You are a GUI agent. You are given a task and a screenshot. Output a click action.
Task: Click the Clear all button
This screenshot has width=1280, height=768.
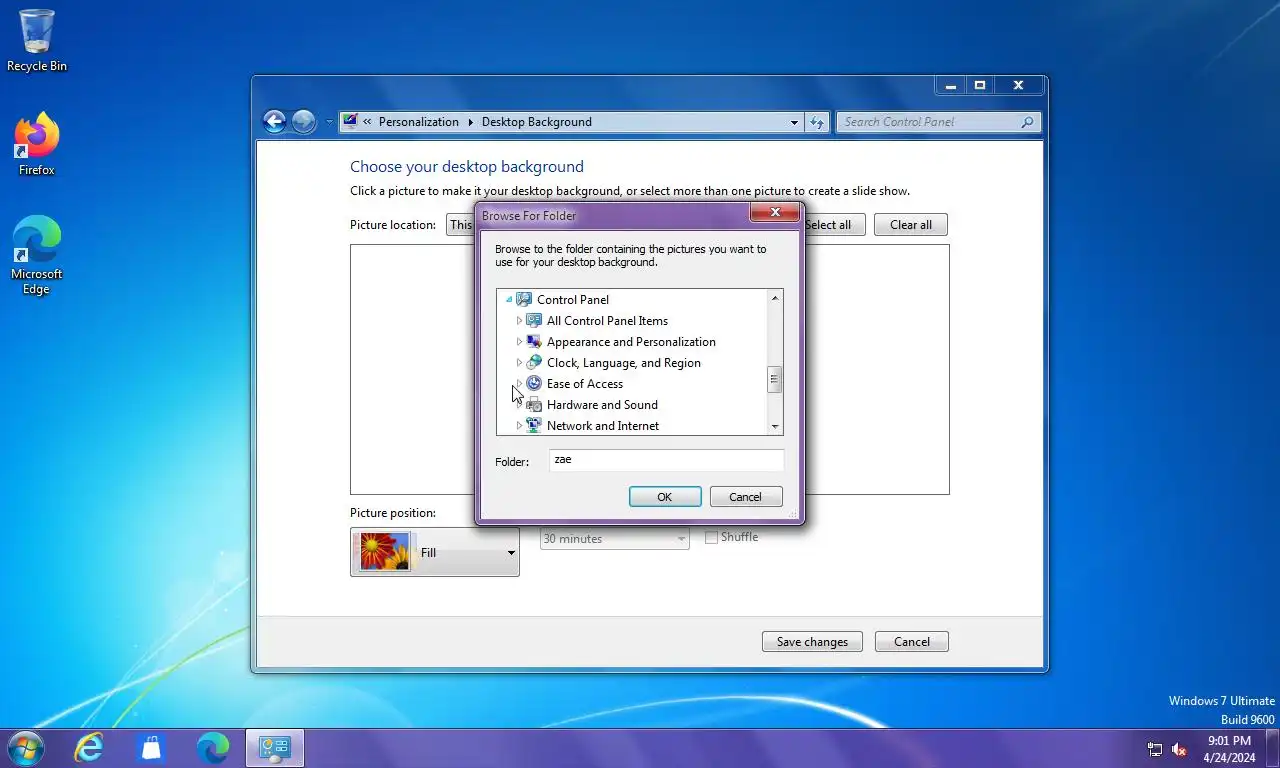coord(911,225)
